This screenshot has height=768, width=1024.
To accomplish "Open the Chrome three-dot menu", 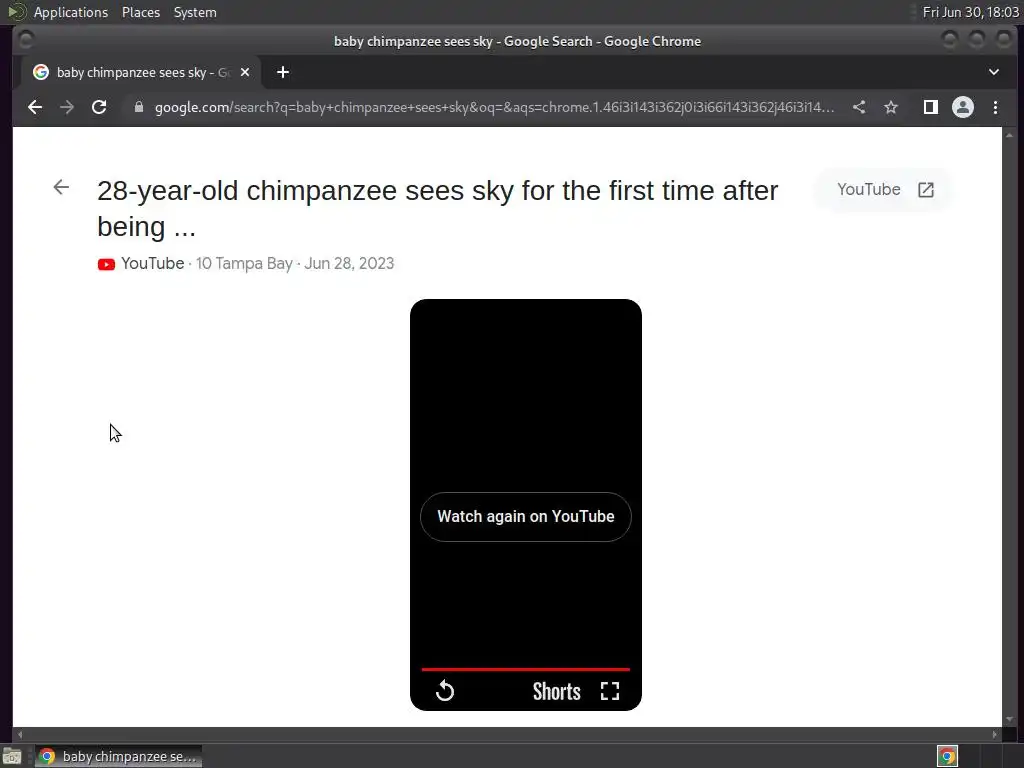I will click(x=995, y=107).
